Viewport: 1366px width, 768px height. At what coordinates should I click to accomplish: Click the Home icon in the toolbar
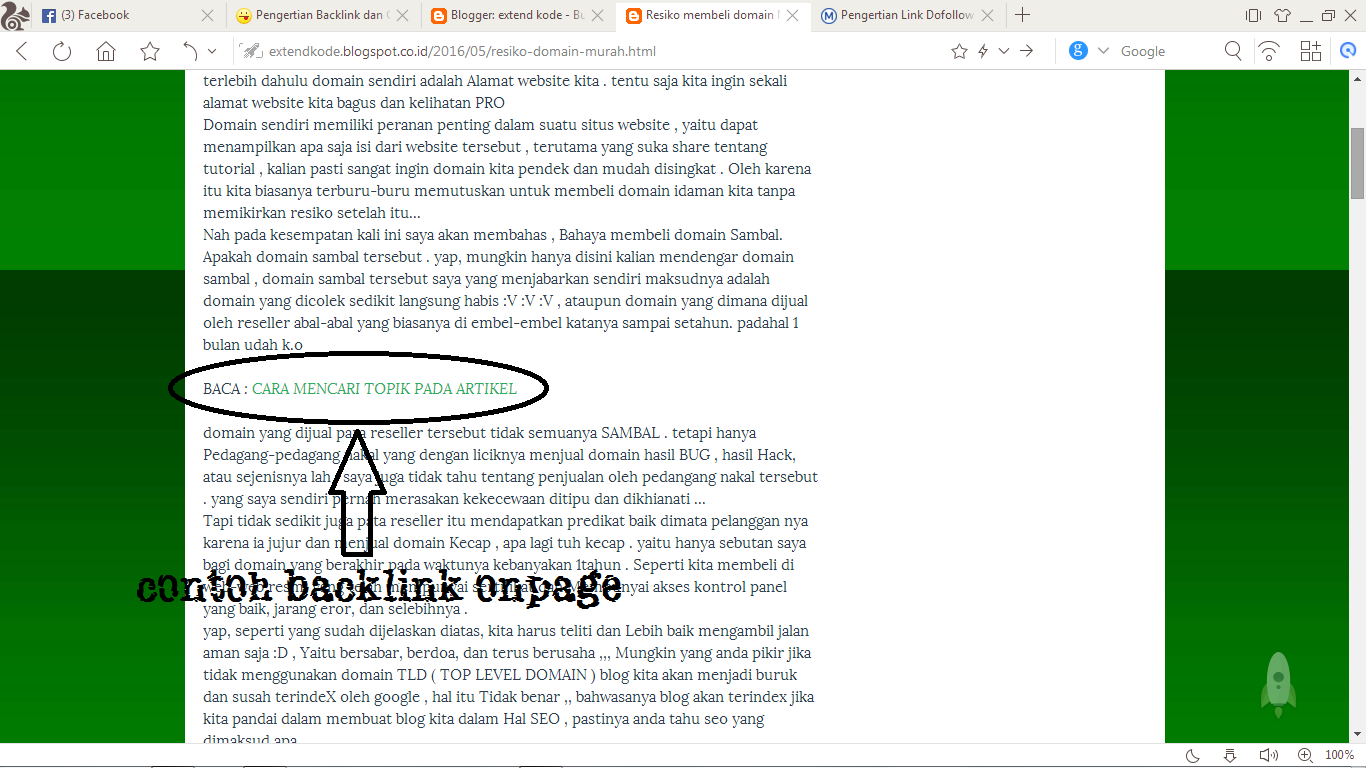click(105, 50)
